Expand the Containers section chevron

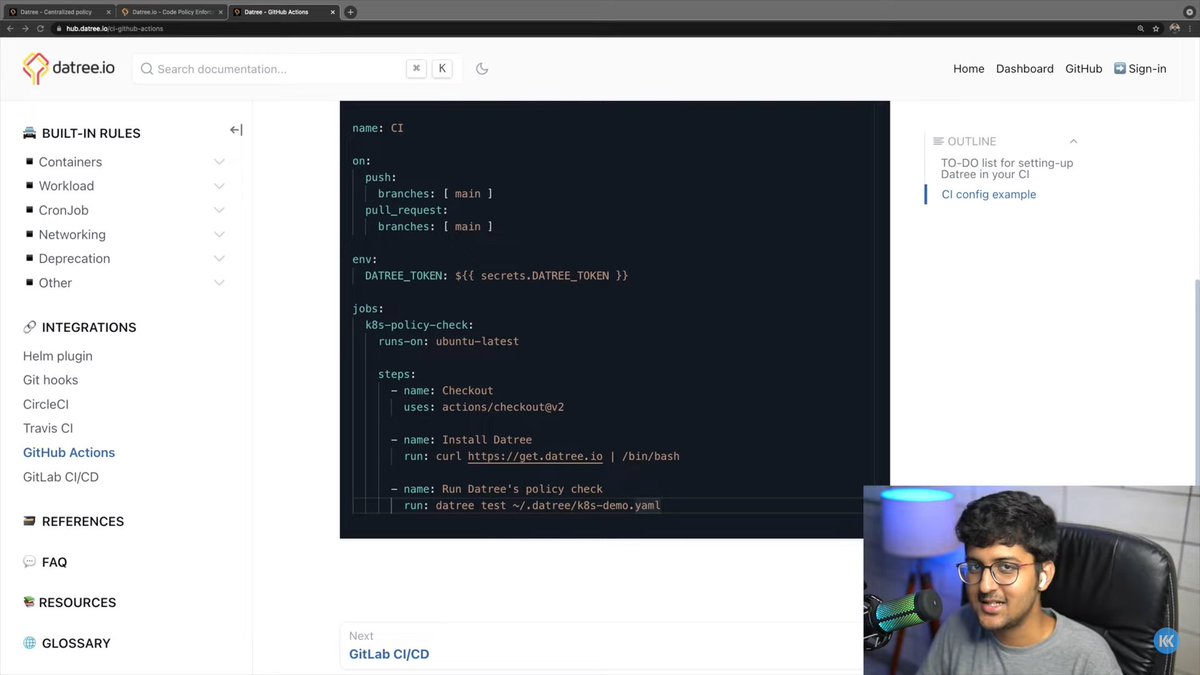(219, 162)
